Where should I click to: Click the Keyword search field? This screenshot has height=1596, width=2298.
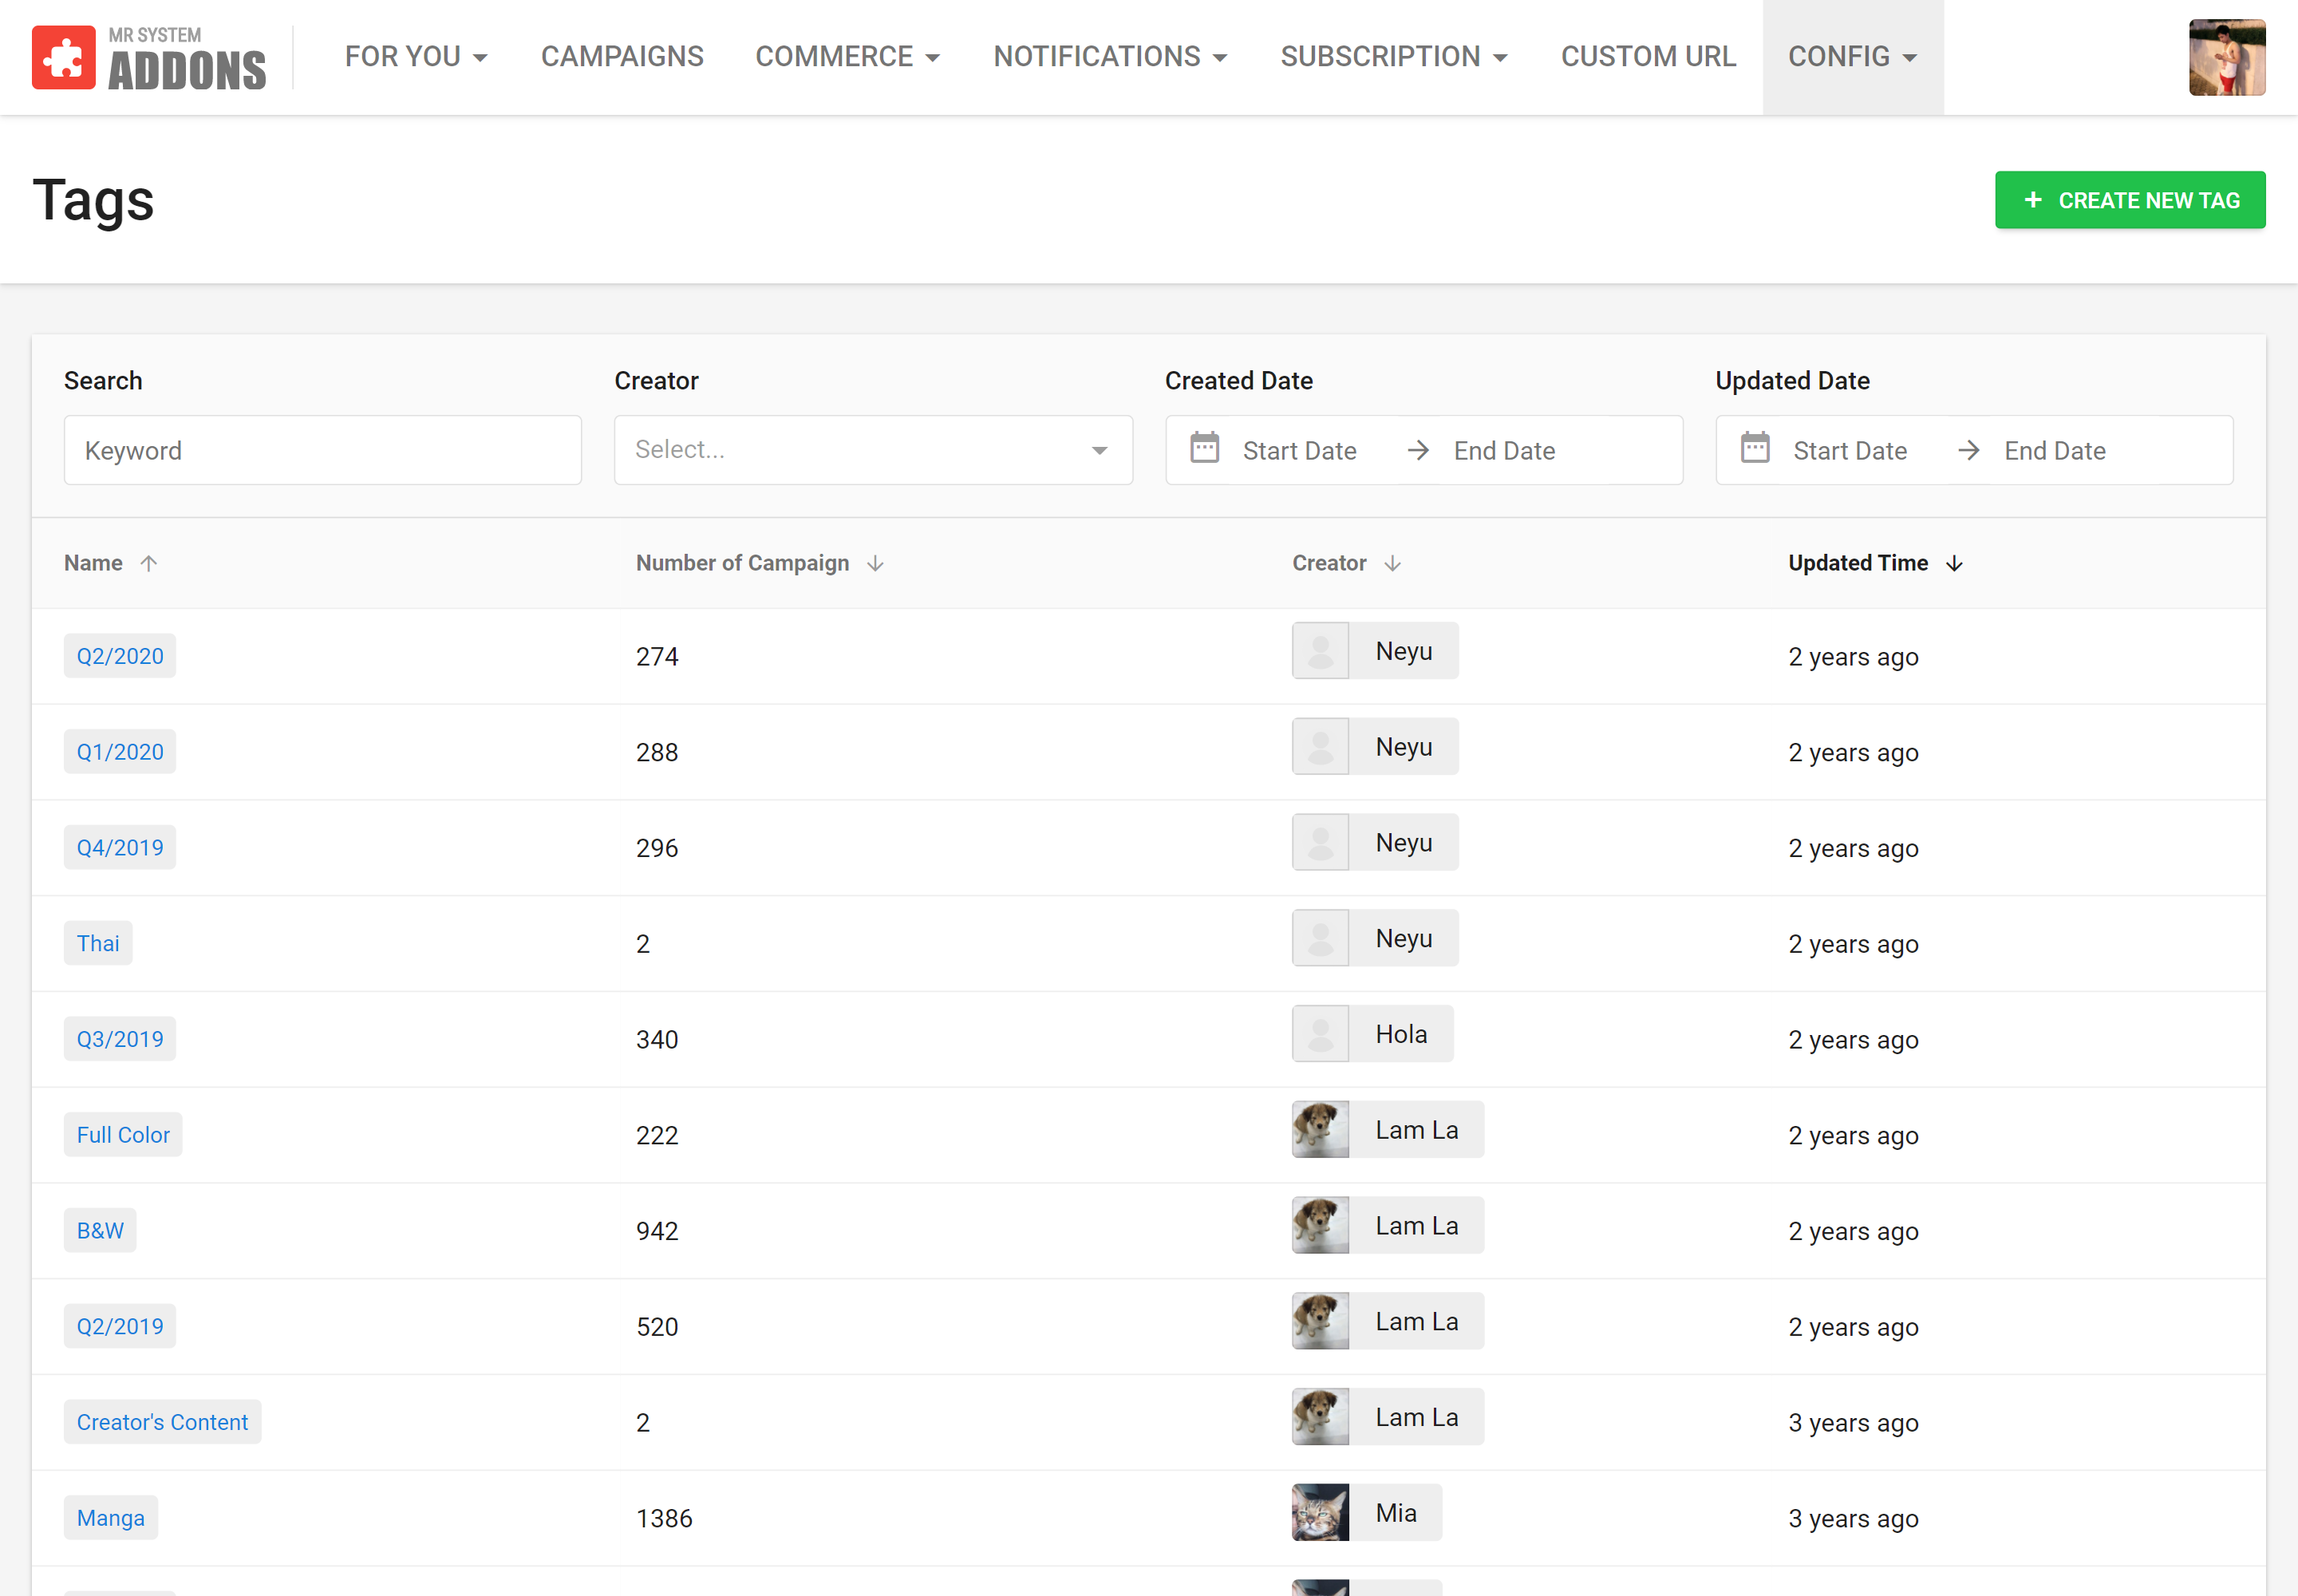[322, 450]
